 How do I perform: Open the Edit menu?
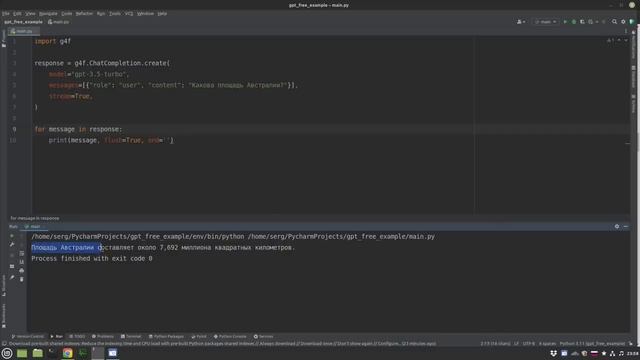17,13
